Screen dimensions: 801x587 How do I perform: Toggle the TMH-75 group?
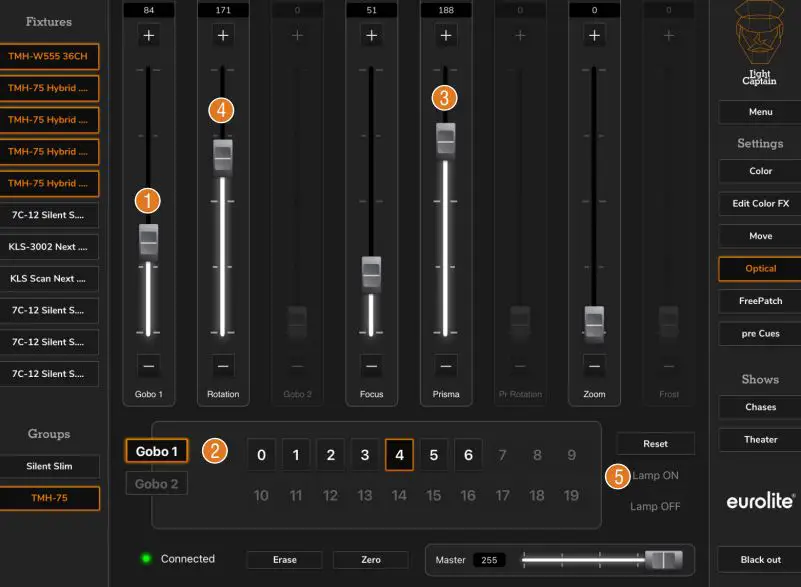coord(49,498)
